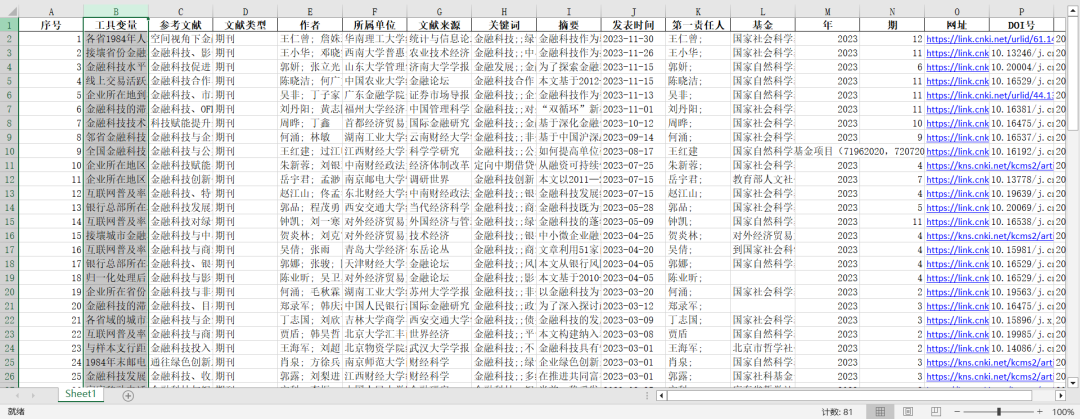The image size is (1080, 419).
Task: Click vertical scrollbar up arrow
Action: point(1073,11)
